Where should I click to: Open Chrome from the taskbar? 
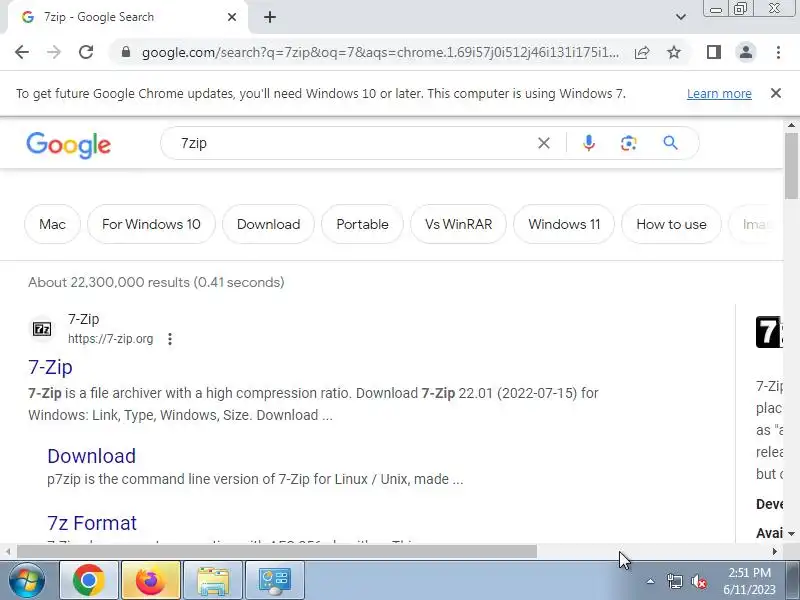tap(89, 580)
